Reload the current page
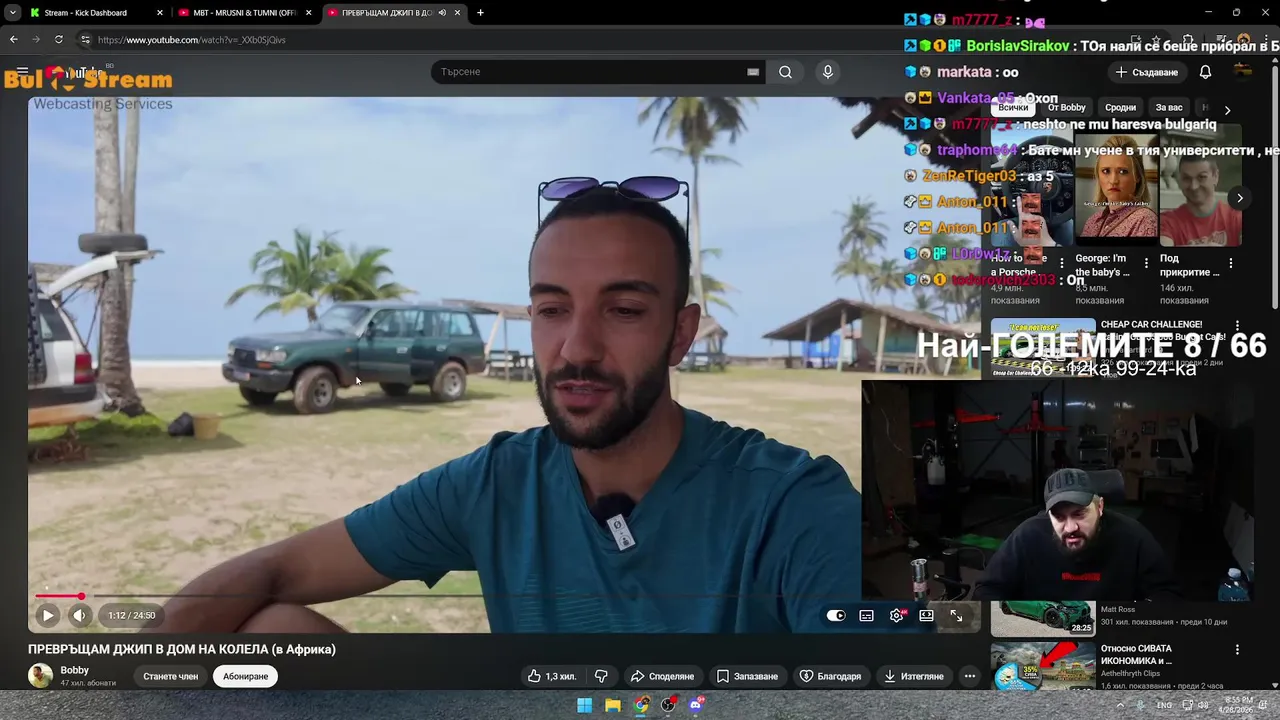The image size is (1280, 720). point(59,40)
